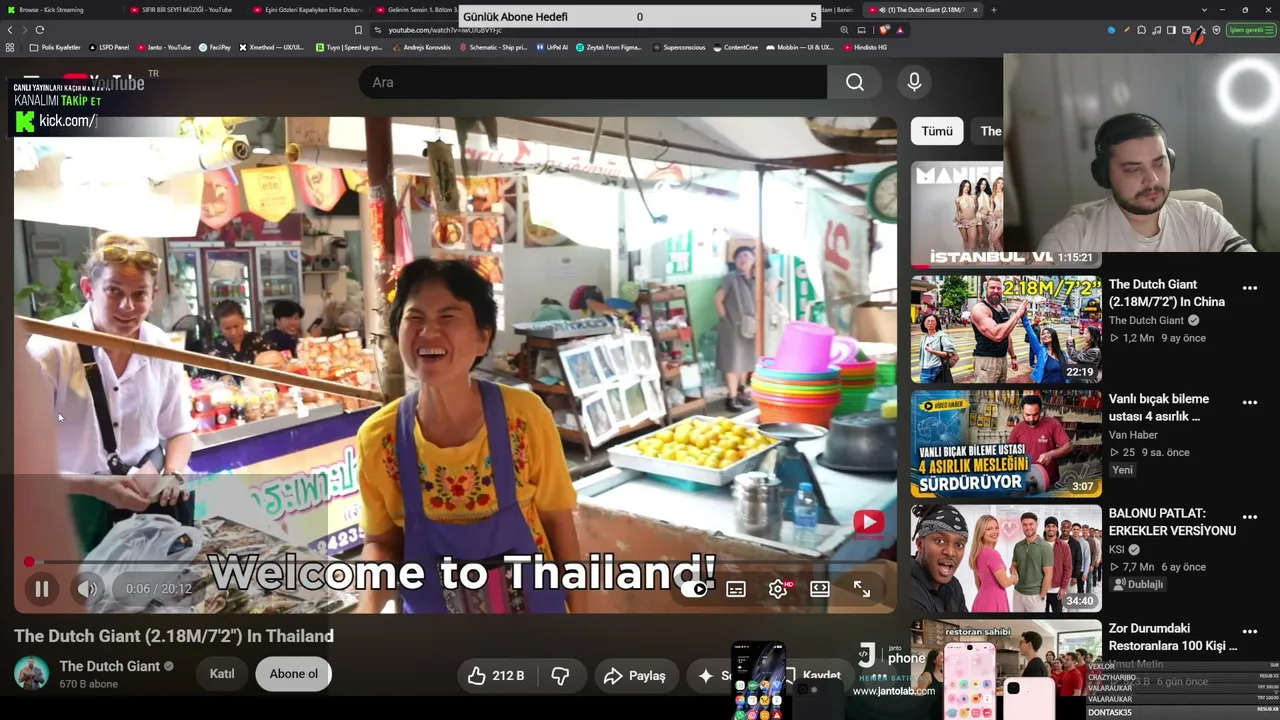Share the video via Paylaş
Viewport: 1280px width, 720px height.
click(x=634, y=676)
